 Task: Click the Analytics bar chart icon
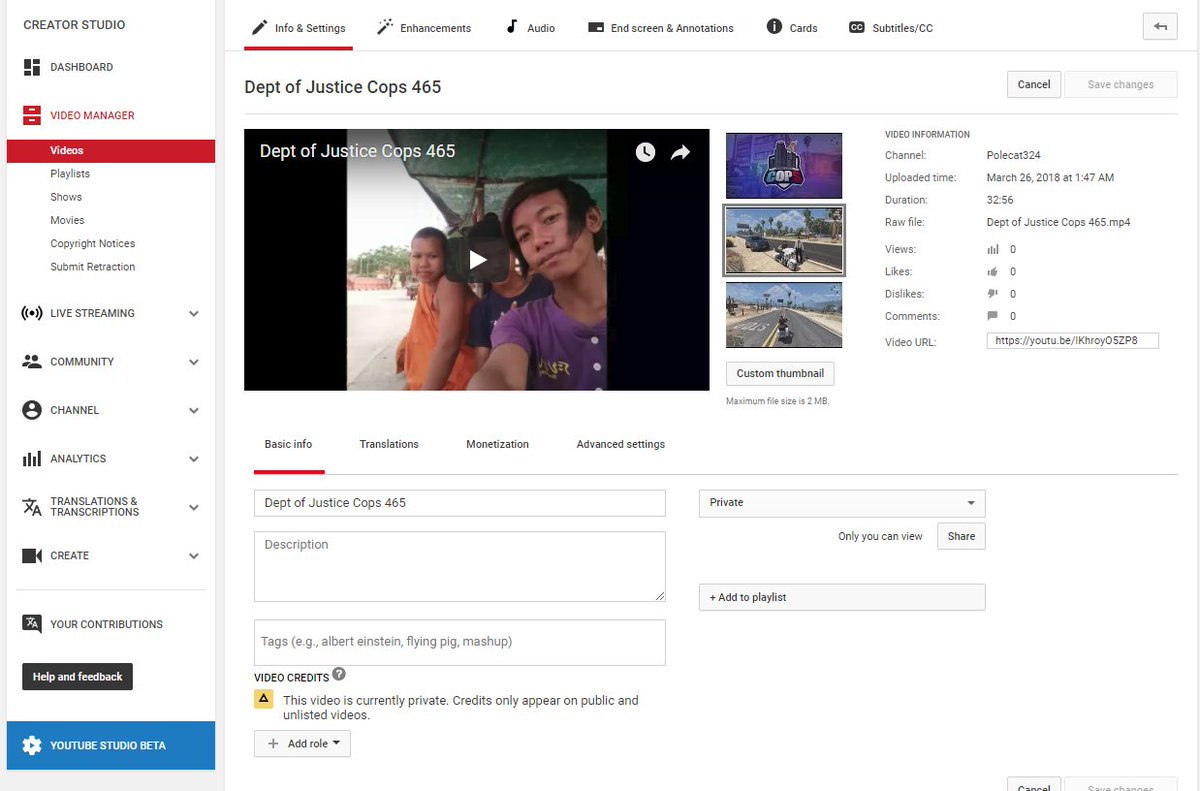pos(32,459)
